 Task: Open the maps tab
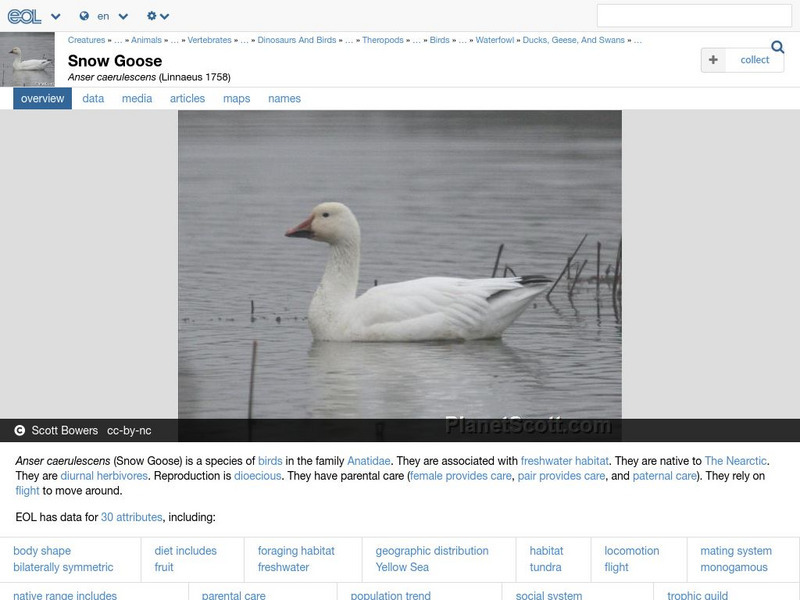[x=236, y=98]
